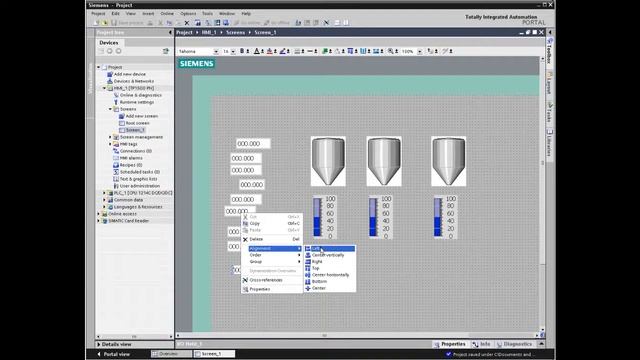The width and height of the screenshot is (640, 360).
Task: Open the Group submenu in context menu
Action: click(272, 262)
